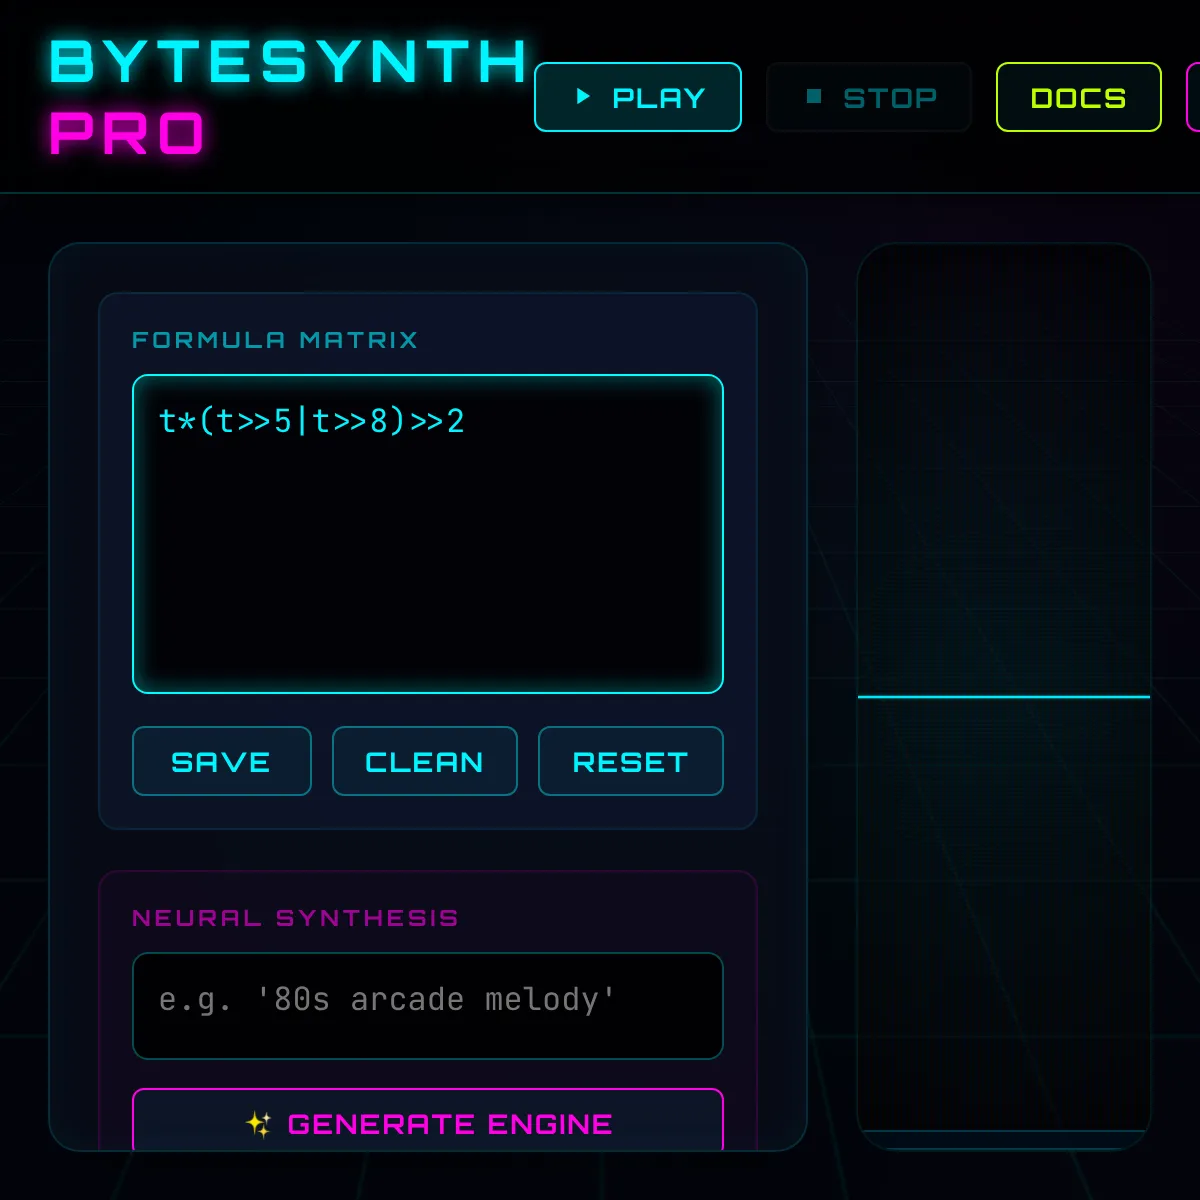Select the FORMULA MATRIX section heading
1200x1200 pixels.
click(275, 340)
